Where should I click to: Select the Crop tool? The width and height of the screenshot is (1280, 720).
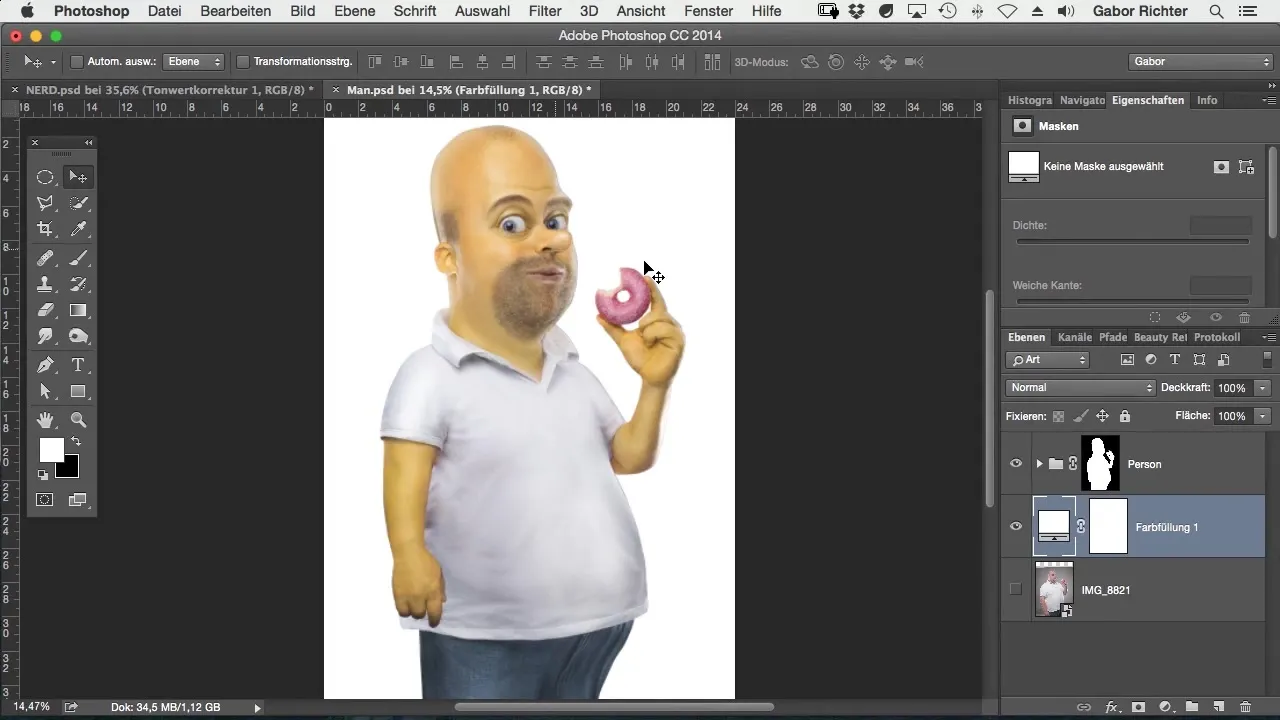click(45, 229)
